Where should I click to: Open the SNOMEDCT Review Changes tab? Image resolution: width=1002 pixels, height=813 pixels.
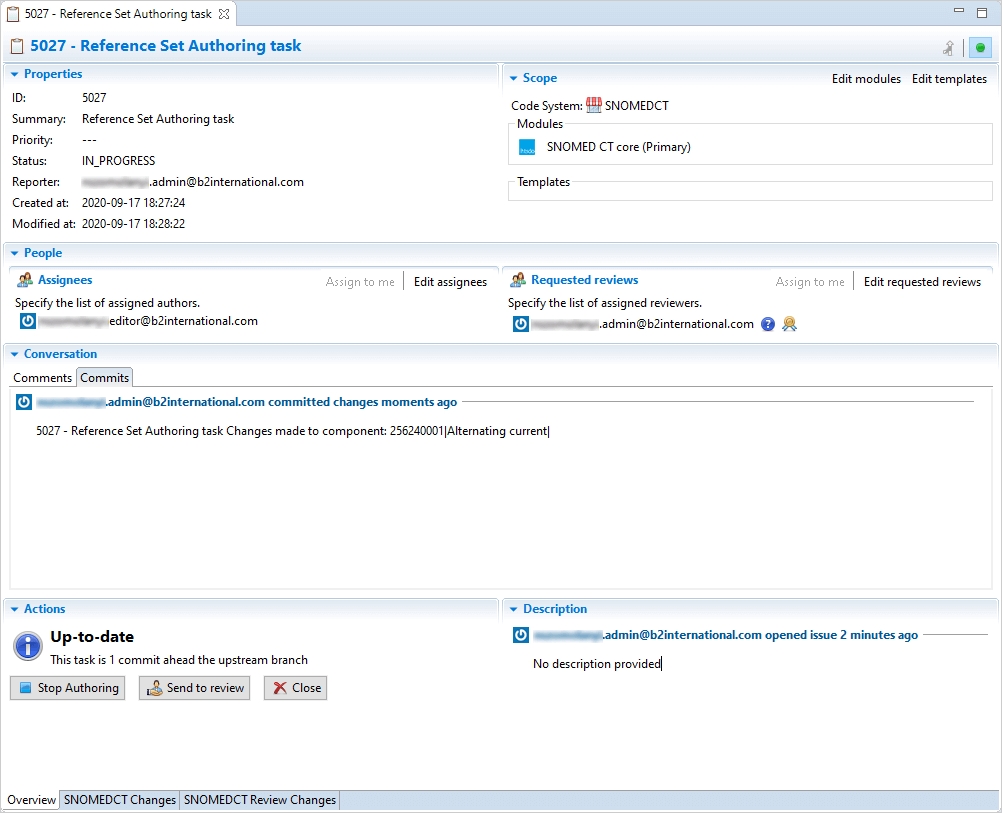coord(260,800)
